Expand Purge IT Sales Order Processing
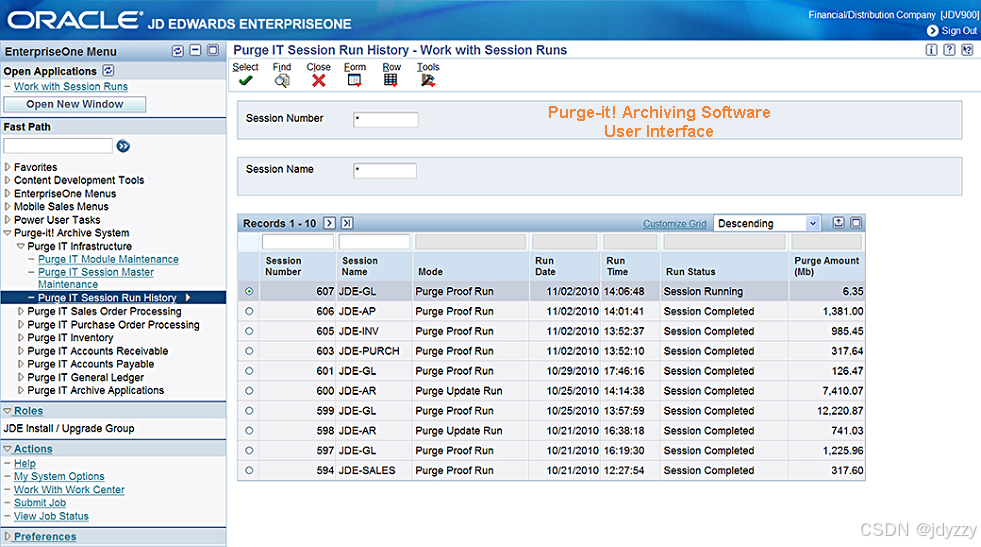The height and width of the screenshot is (547, 981). tap(21, 311)
